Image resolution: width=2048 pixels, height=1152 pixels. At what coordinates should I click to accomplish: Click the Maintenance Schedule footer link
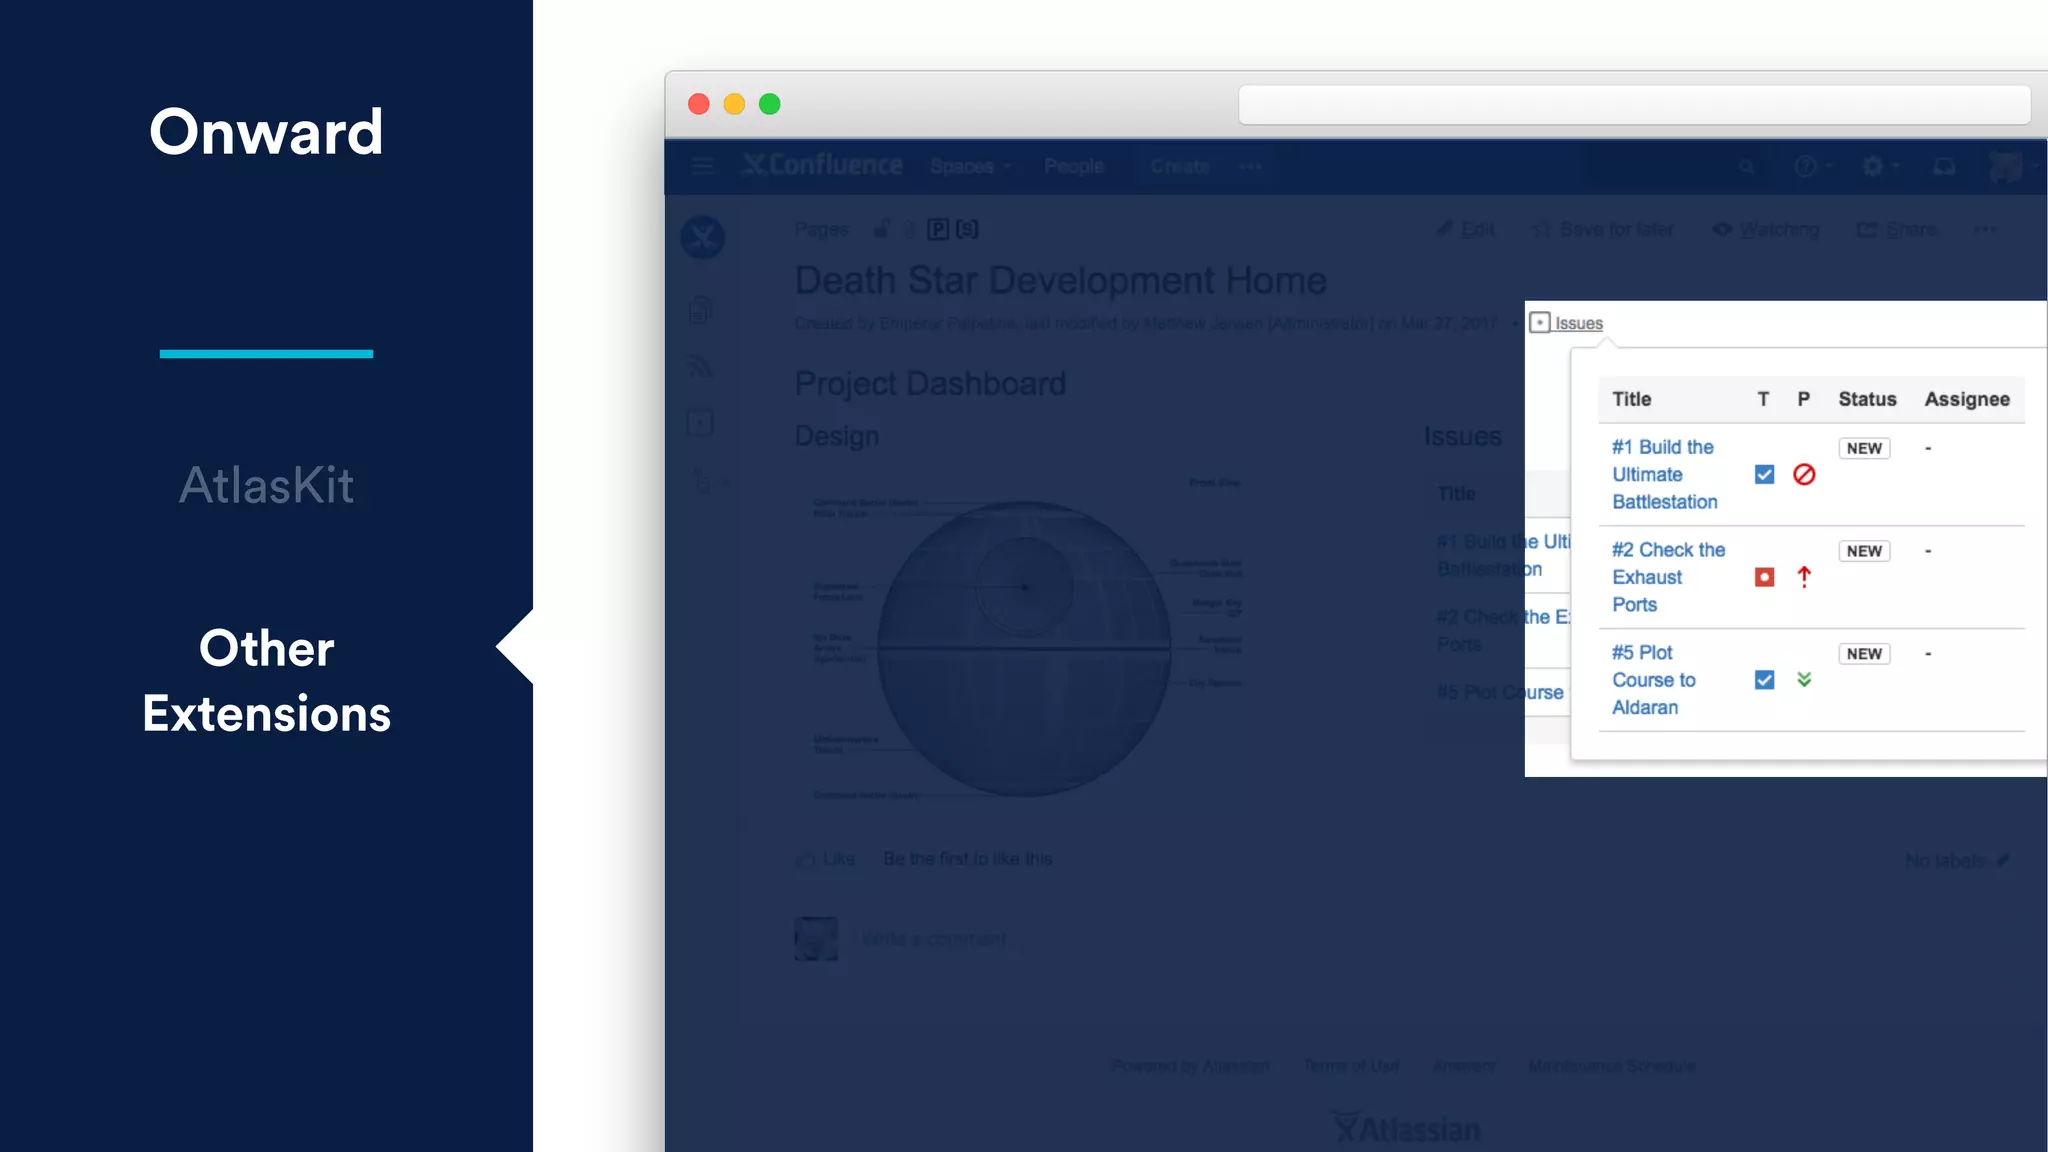tap(1612, 1066)
